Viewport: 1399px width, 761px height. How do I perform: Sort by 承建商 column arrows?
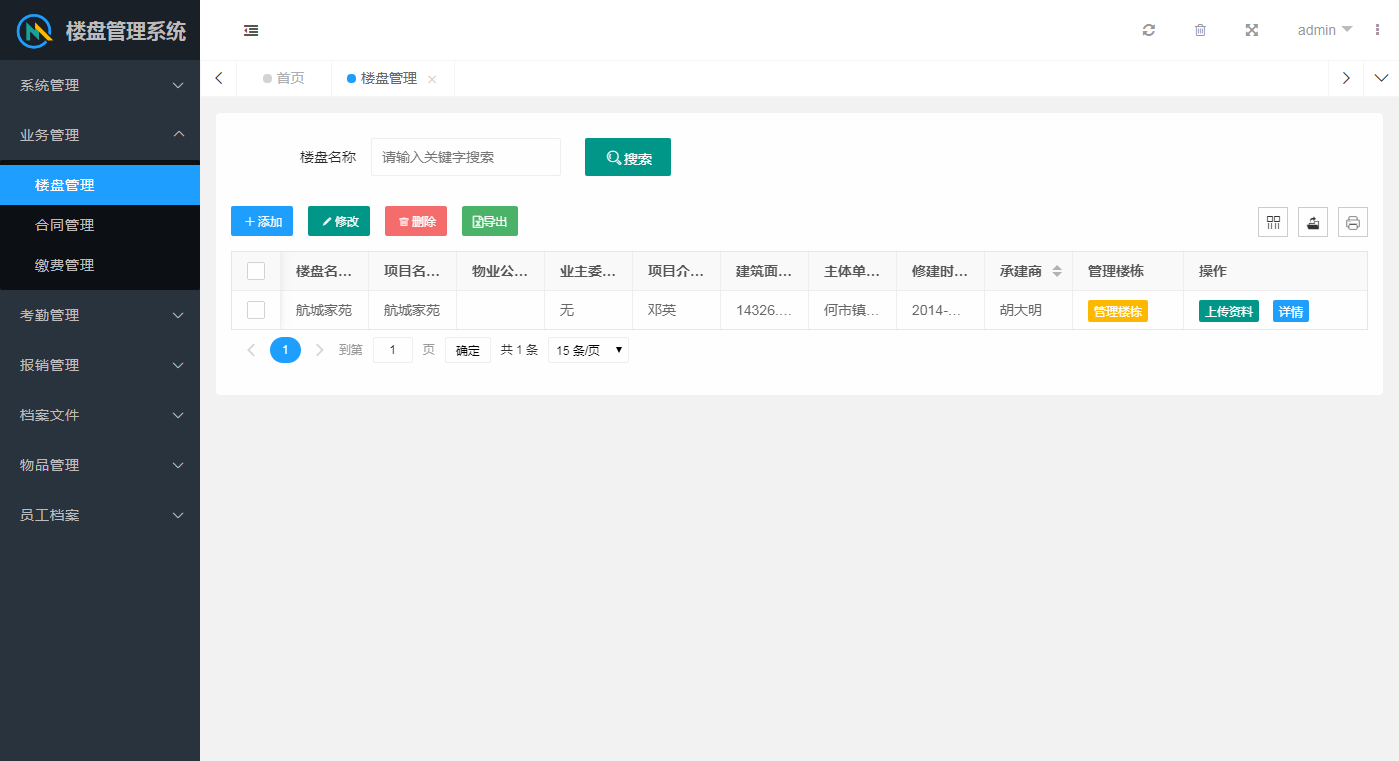pyautogui.click(x=1057, y=271)
